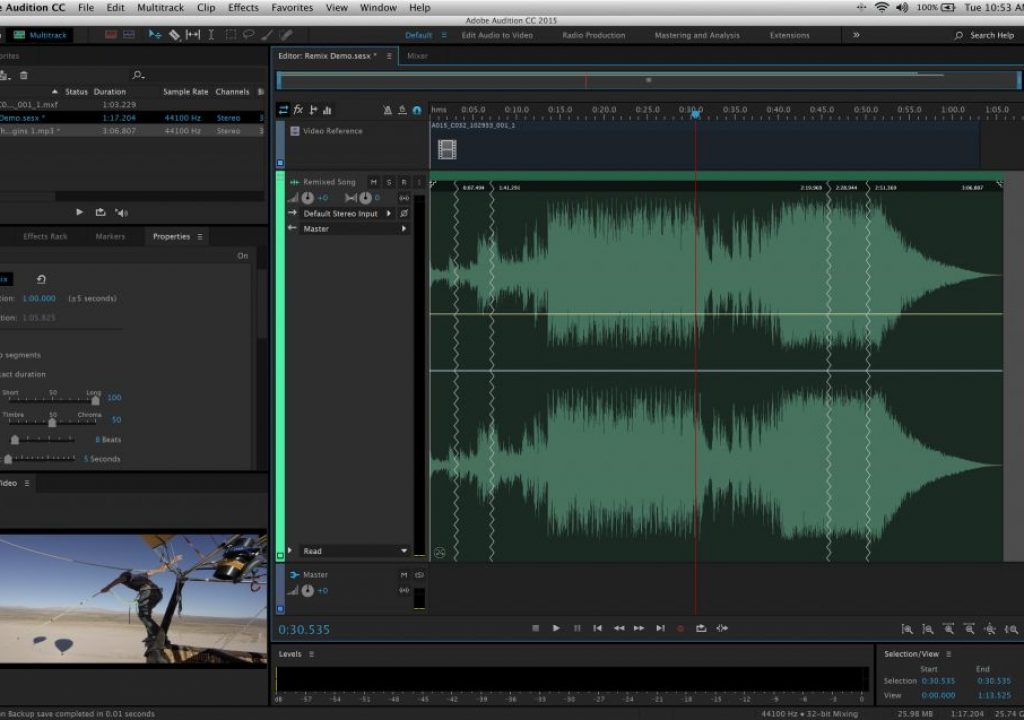Click the Fast Forward transport button
Image resolution: width=1024 pixels, height=720 pixels.
[639, 629]
